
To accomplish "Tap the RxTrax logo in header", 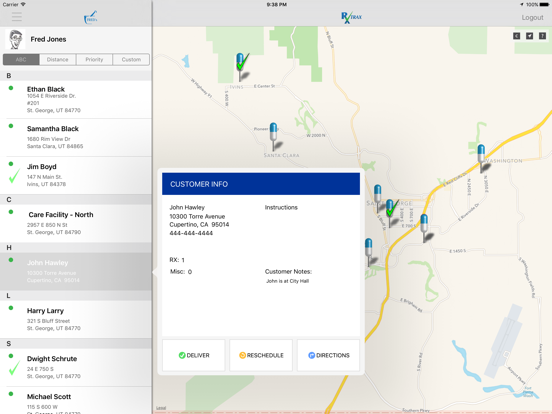I will coord(351,17).
